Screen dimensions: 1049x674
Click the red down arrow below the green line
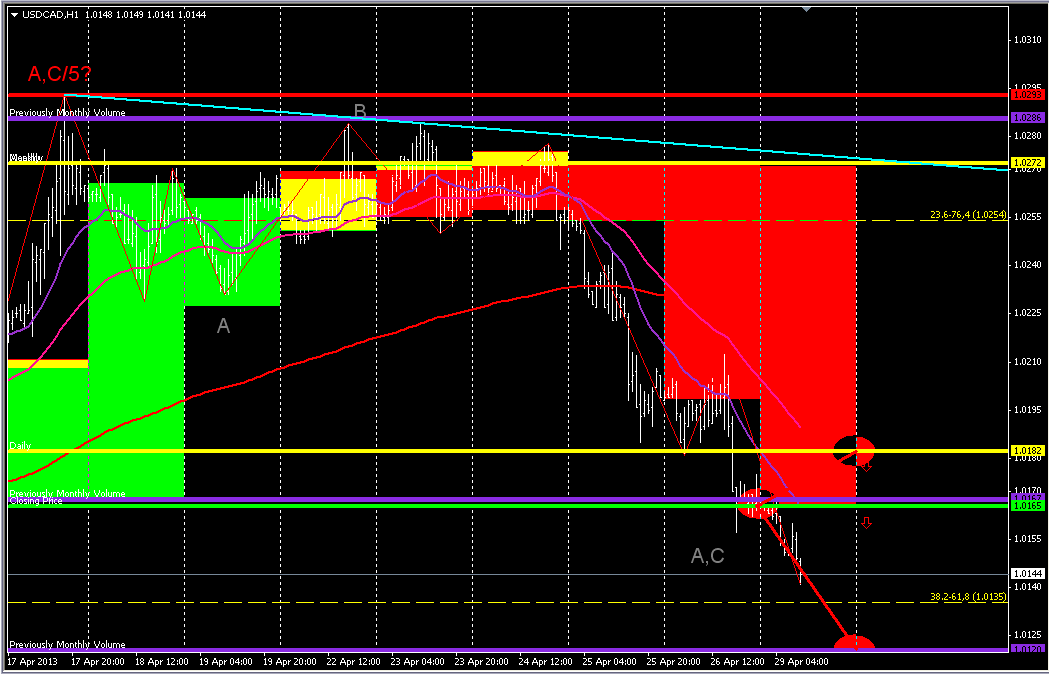[x=866, y=523]
